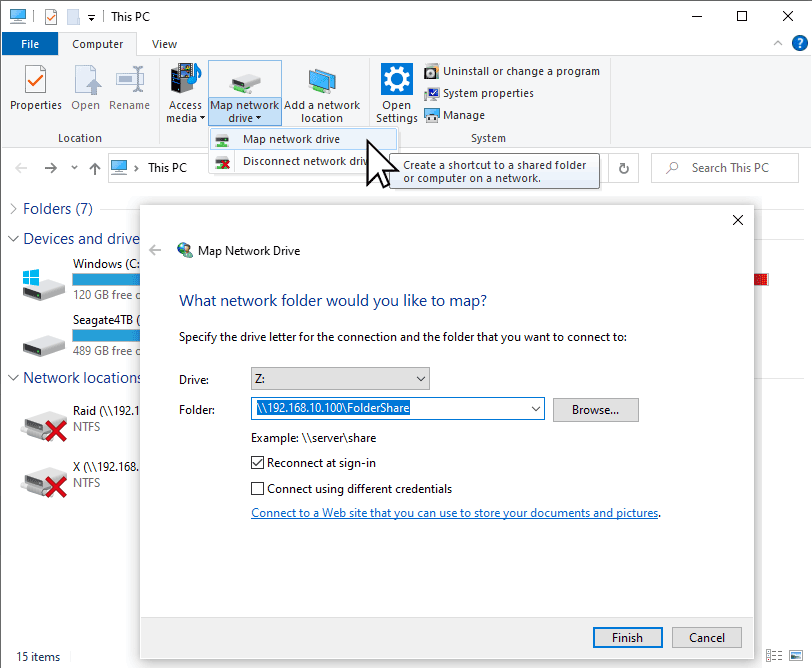Click the X network drive icon

[44, 482]
